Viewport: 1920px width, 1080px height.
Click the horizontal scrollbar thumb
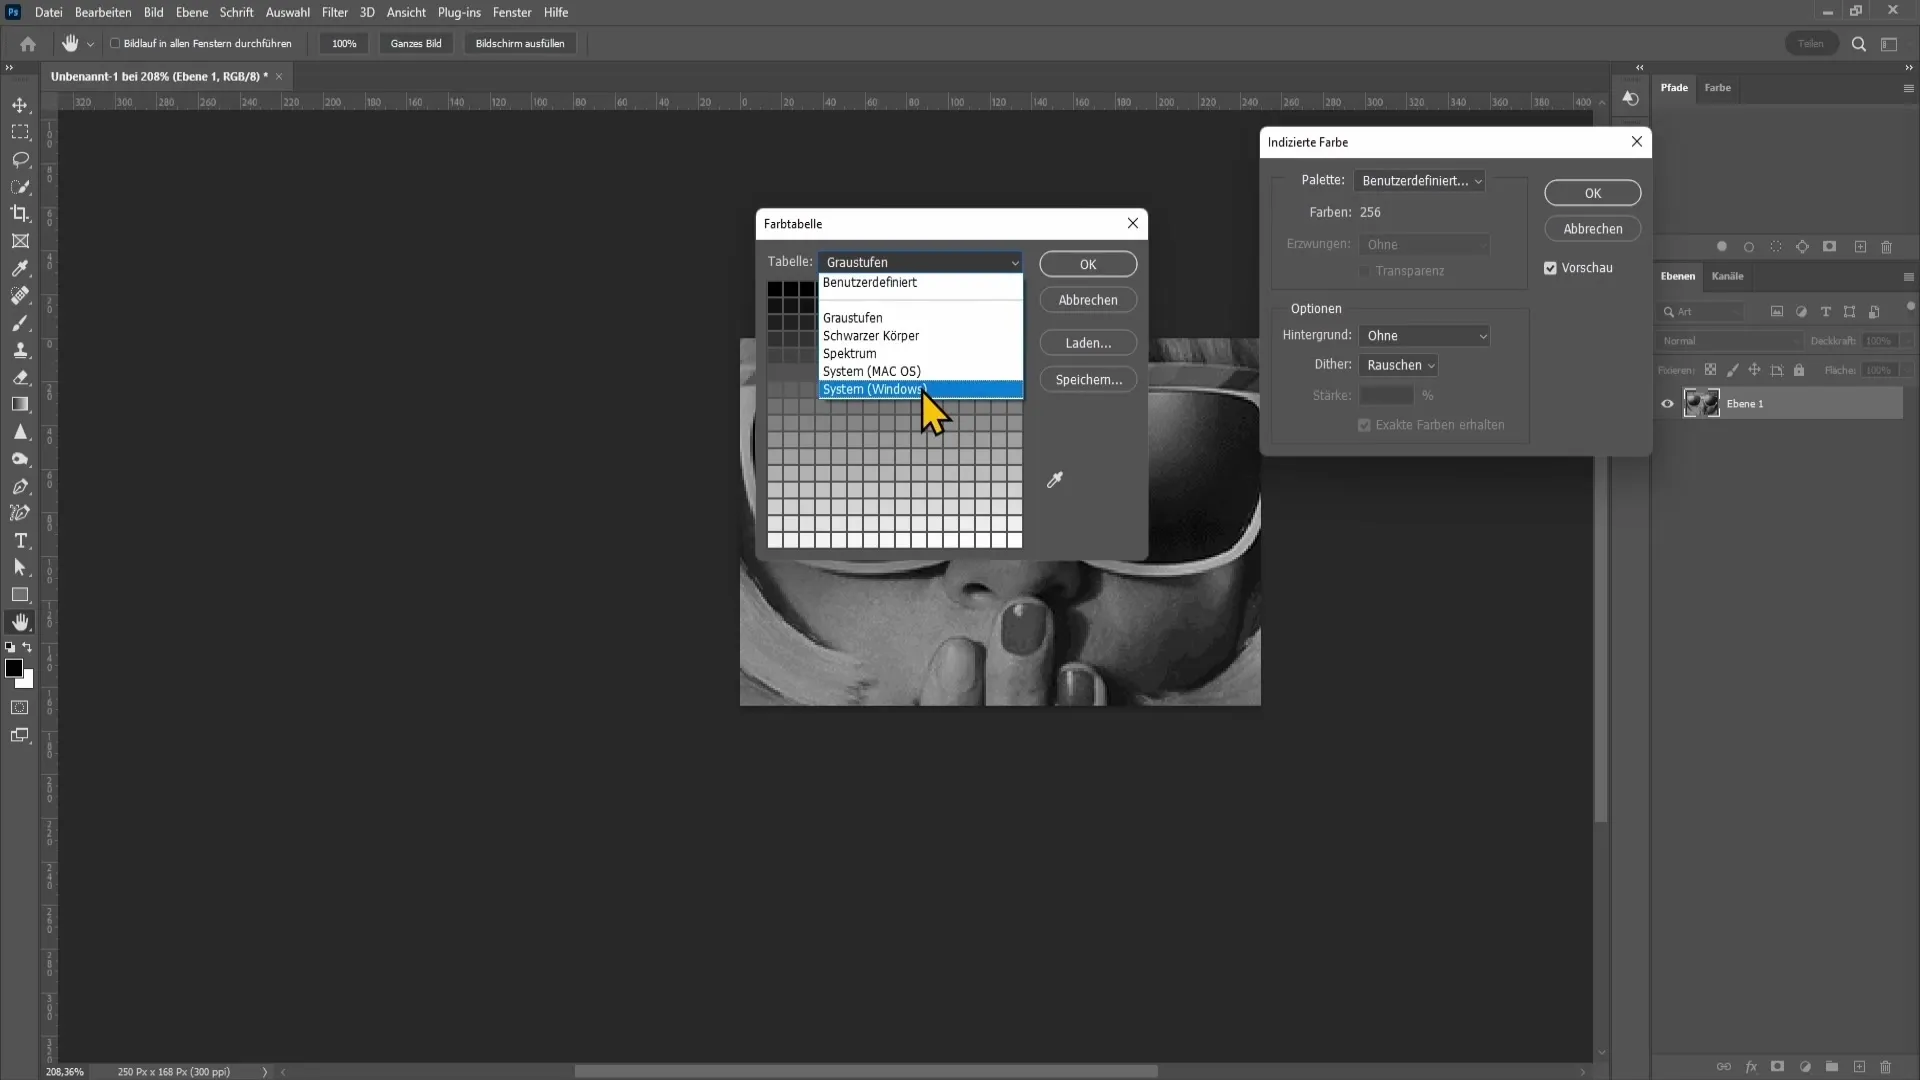[x=866, y=1072]
